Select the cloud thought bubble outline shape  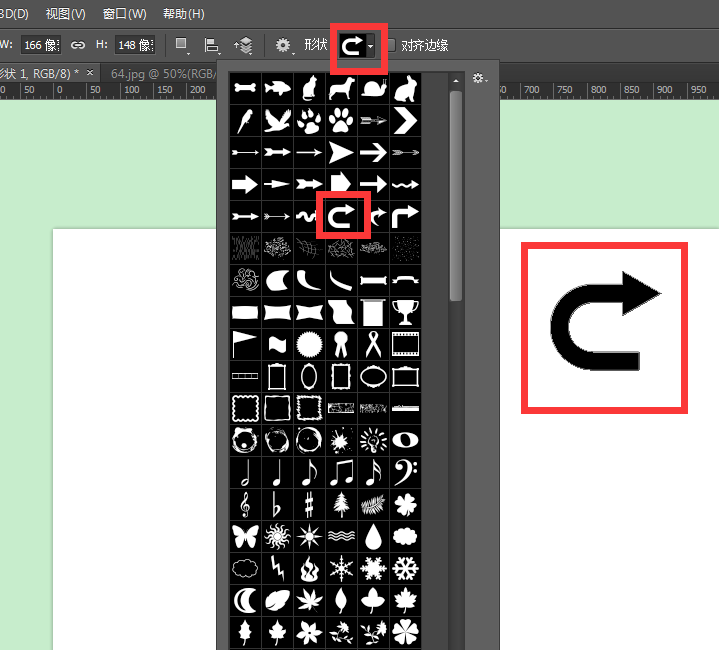click(245, 569)
